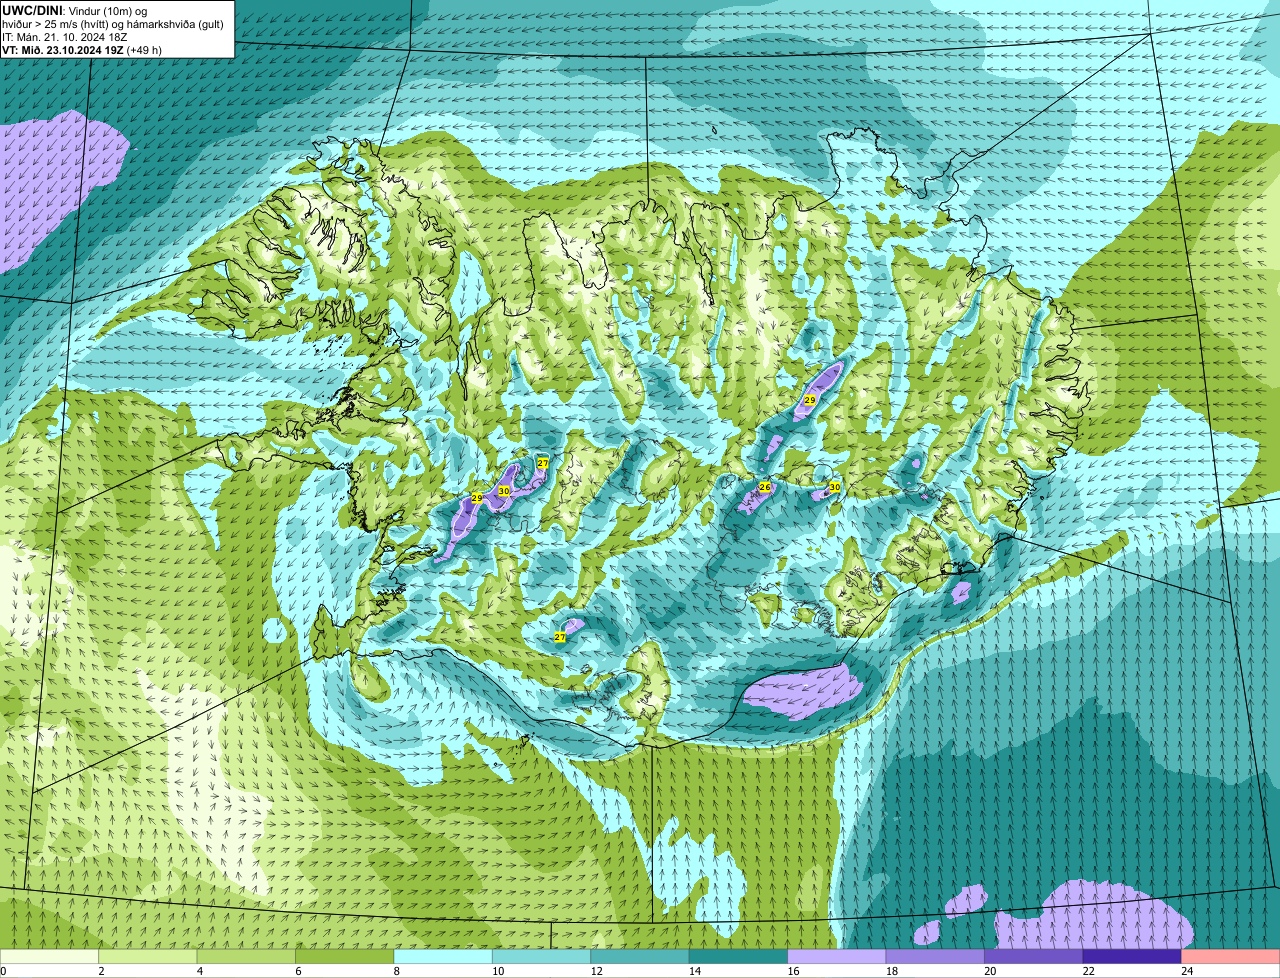Click the 12–14 m/s medium teal legend swatch
This screenshot has height=978, width=1280.
pyautogui.click(x=641, y=956)
